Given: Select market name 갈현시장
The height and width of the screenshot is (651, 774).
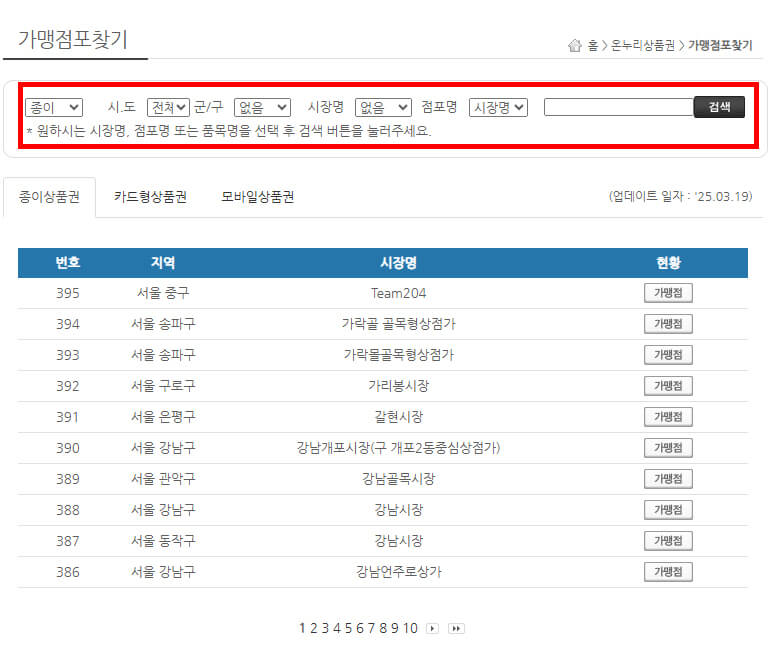Looking at the screenshot, I should pos(398,417).
